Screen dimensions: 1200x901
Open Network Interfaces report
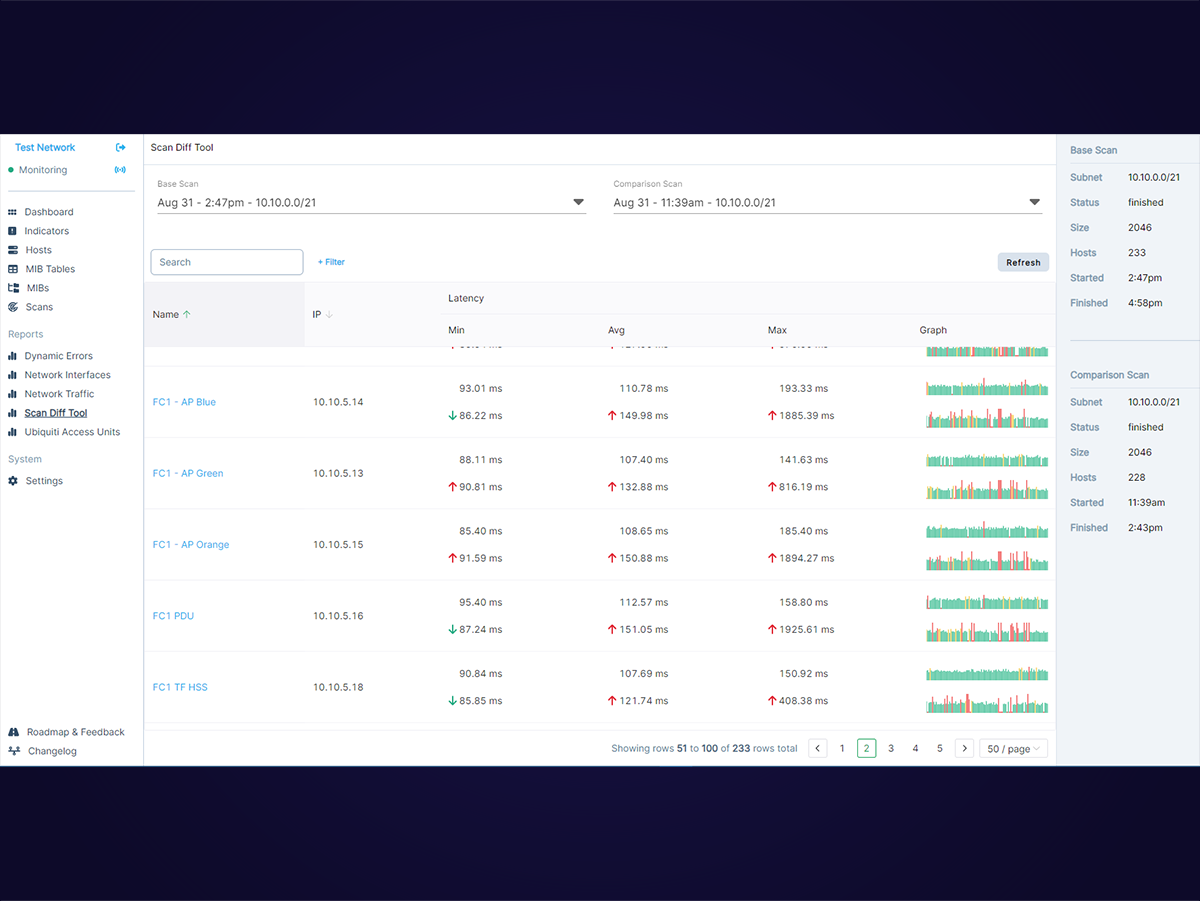click(x=68, y=375)
